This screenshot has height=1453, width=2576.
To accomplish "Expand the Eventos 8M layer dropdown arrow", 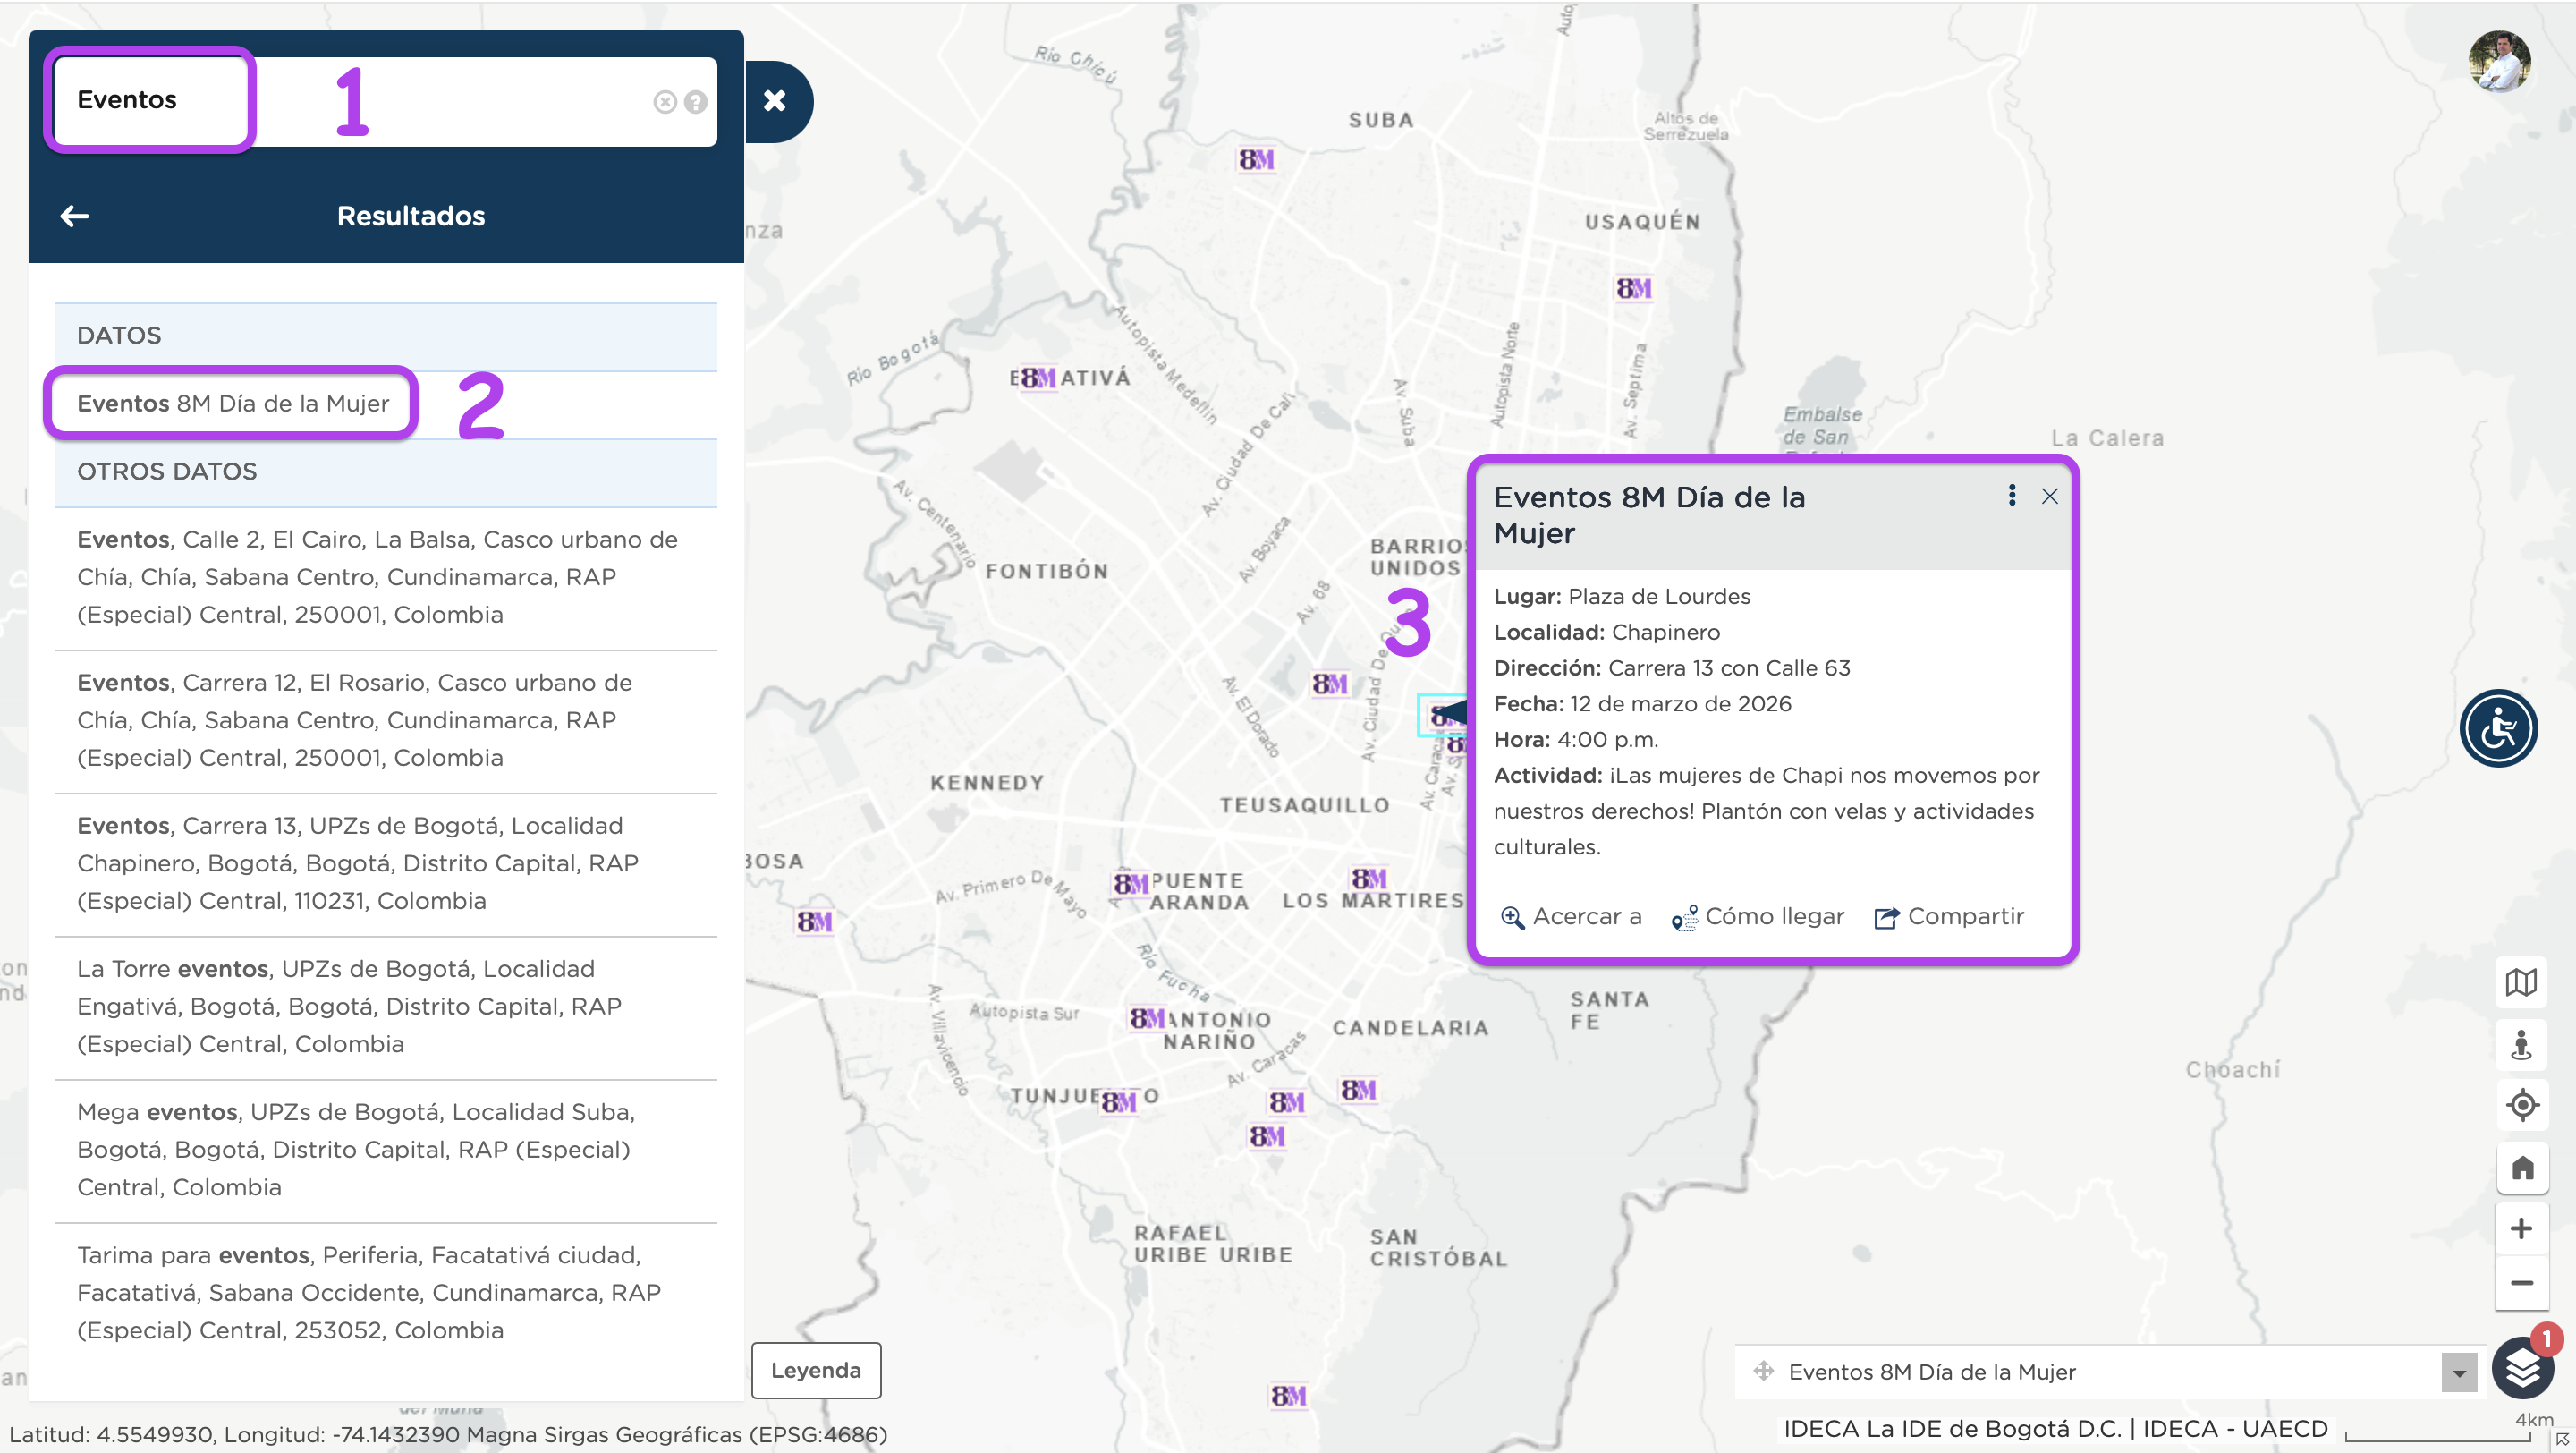I will click(x=2458, y=1373).
